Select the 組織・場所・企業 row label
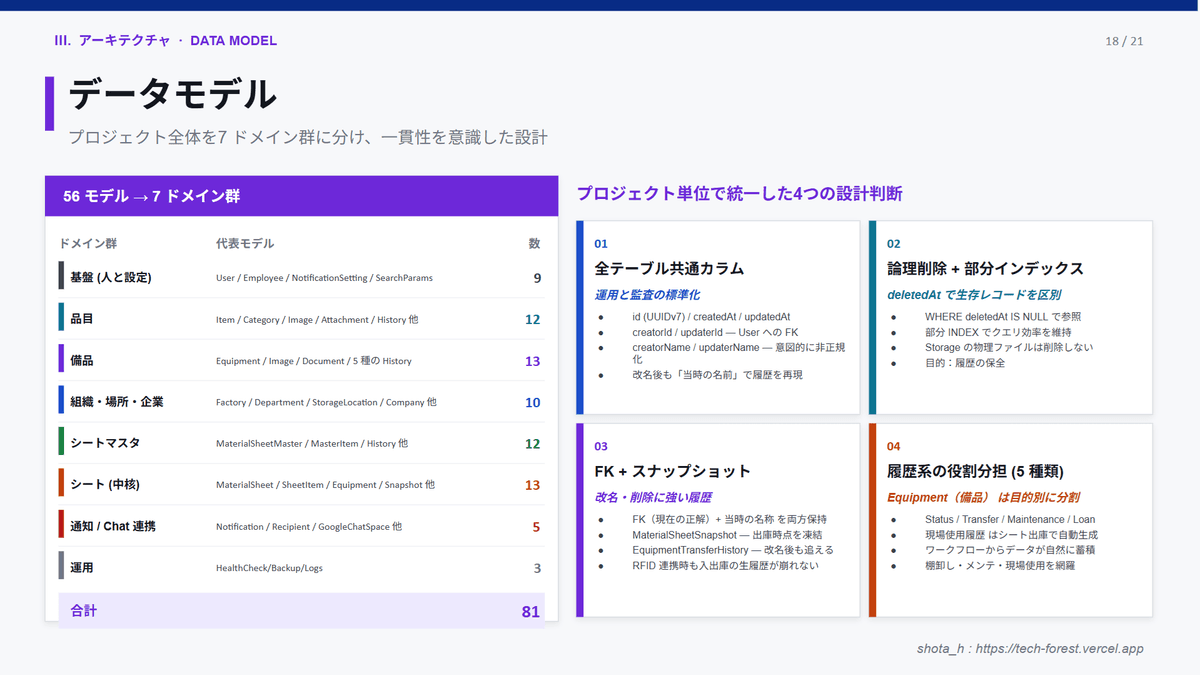The width and height of the screenshot is (1200, 675). (x=117, y=402)
